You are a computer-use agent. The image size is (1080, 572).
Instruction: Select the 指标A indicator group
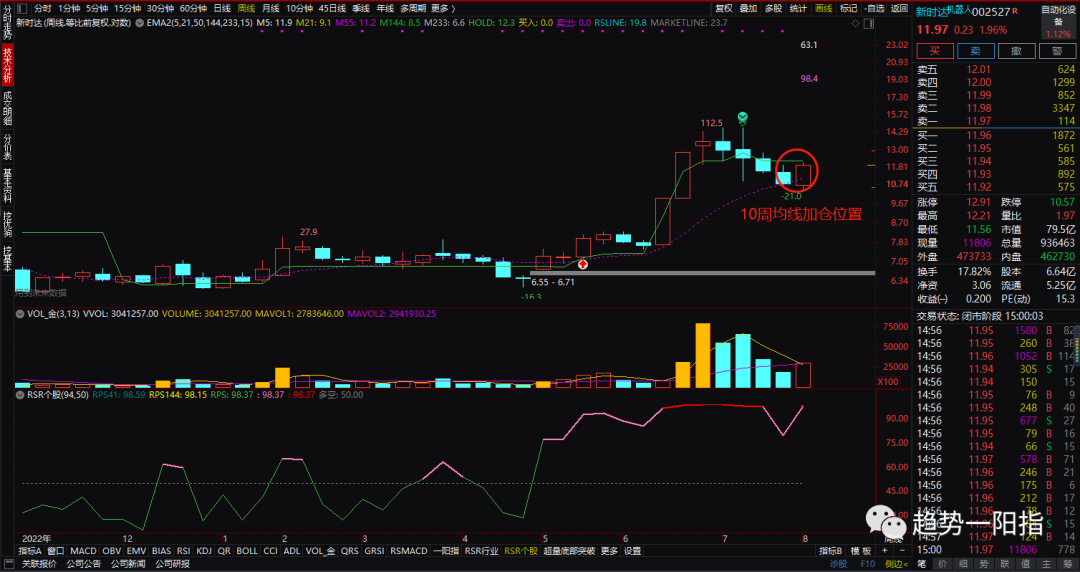[x=30, y=551]
